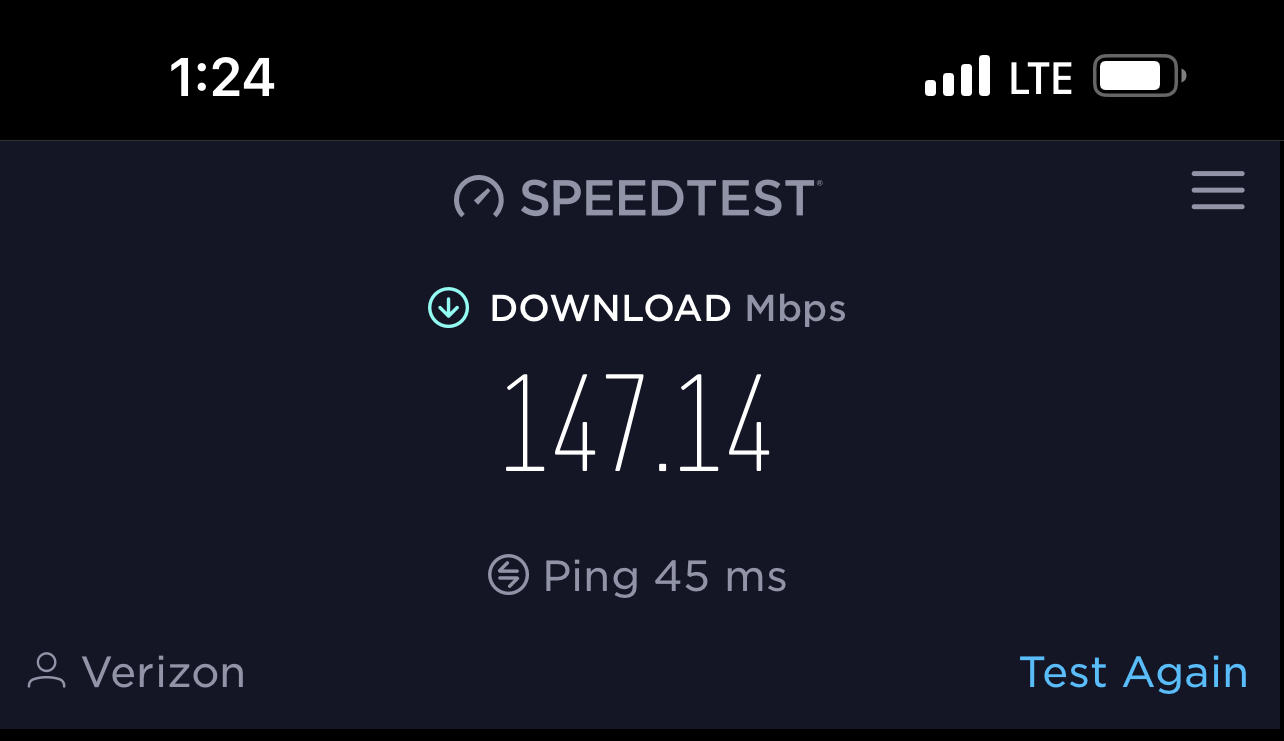
Task: Tap the LTE network indicator
Action: pos(1041,78)
